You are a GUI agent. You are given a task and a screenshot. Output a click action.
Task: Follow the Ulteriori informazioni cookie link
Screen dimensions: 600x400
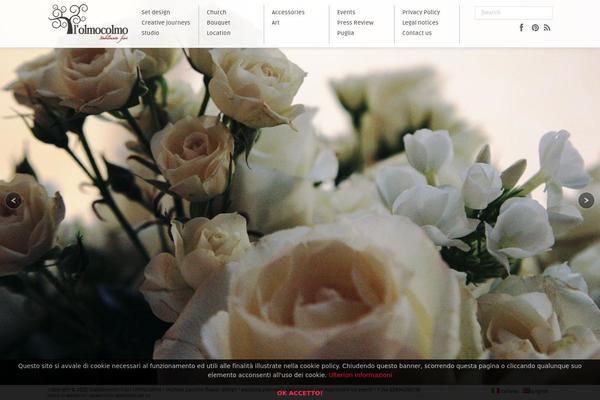click(x=360, y=375)
